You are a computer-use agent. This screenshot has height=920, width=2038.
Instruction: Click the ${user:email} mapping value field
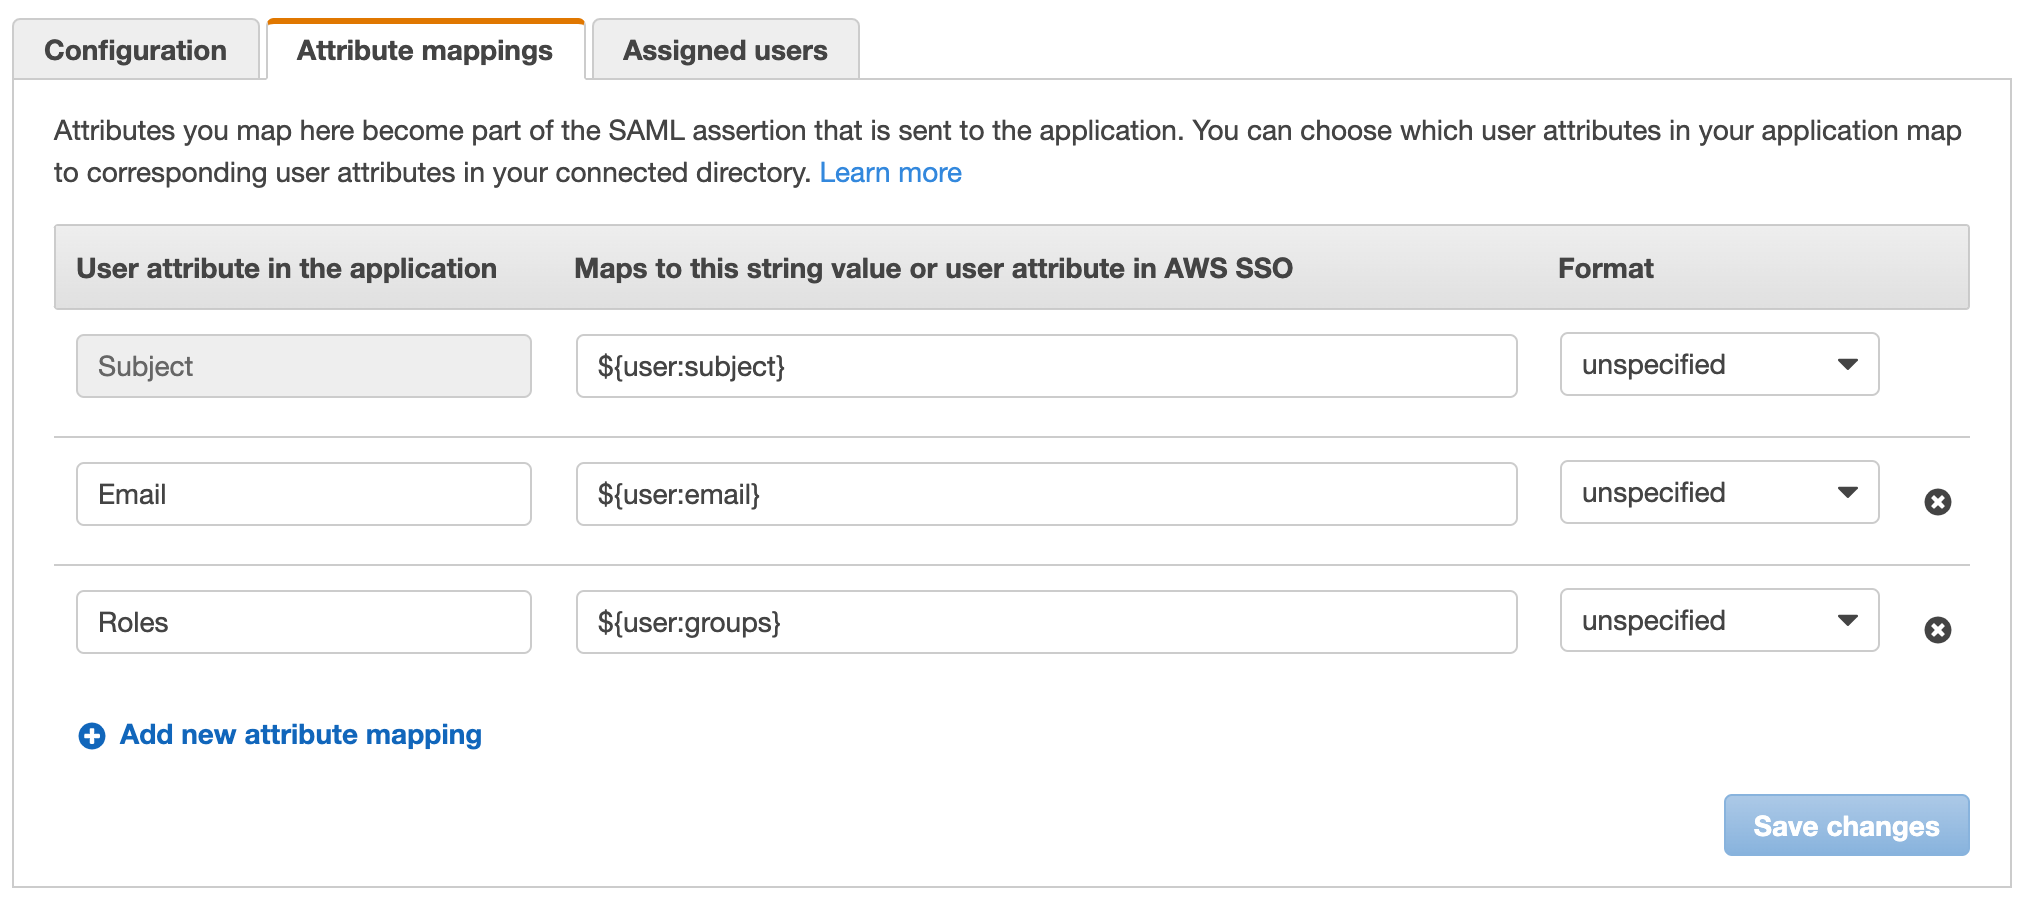click(1045, 494)
